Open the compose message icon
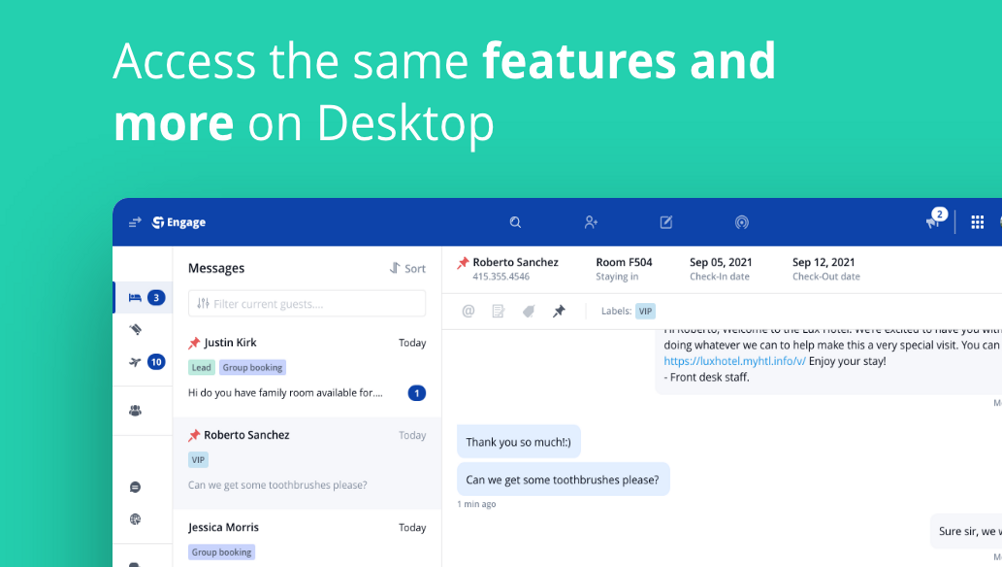Image resolution: width=1002 pixels, height=567 pixels. pyautogui.click(x=666, y=222)
